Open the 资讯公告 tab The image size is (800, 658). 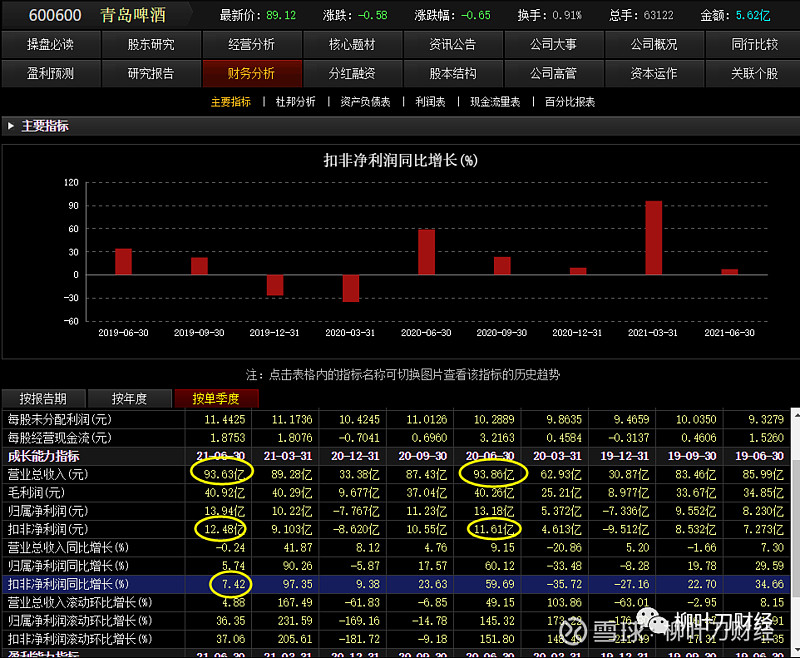(x=453, y=44)
